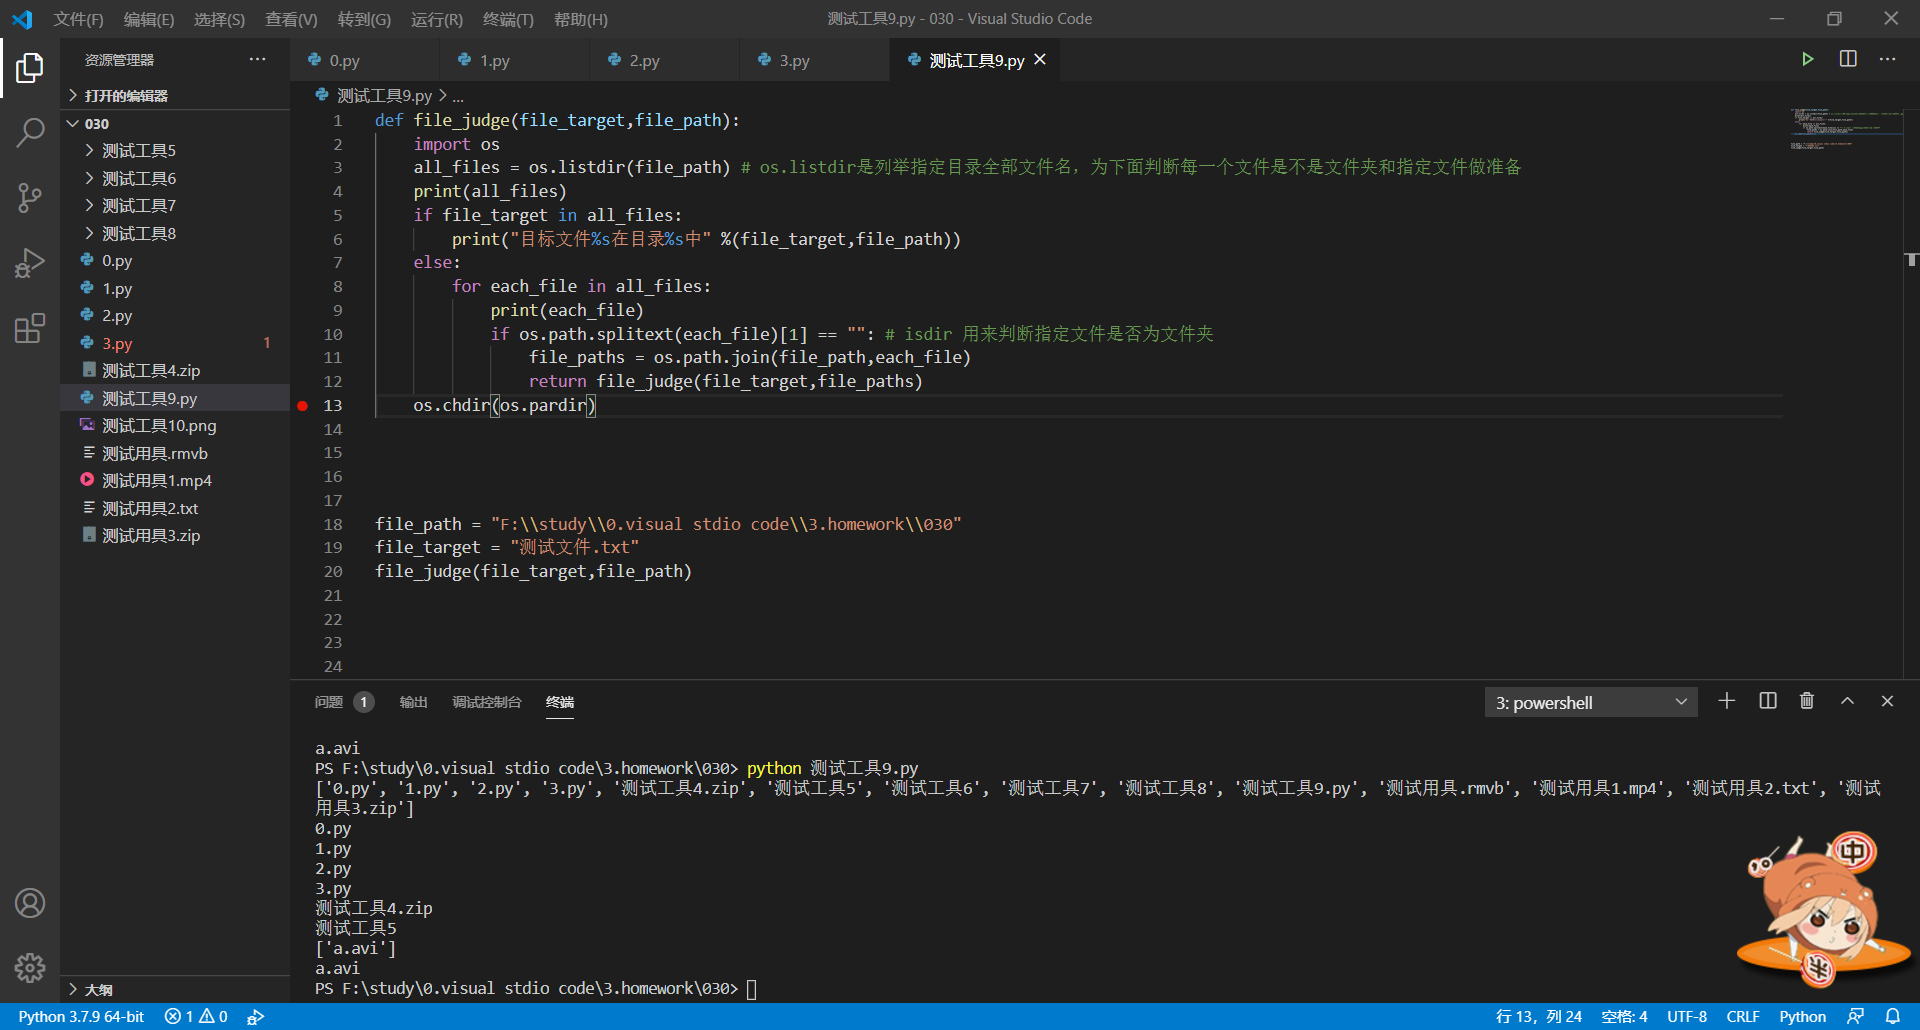
Task: Open explorer panel More Actions ellipsis
Action: click(257, 59)
